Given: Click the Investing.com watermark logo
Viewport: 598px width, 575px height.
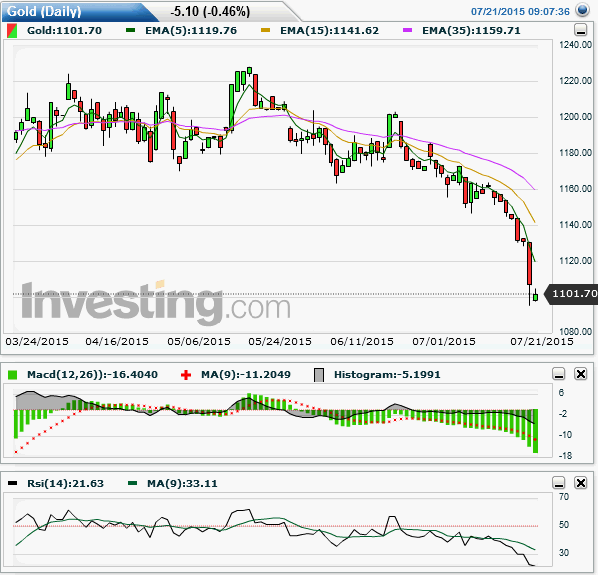Looking at the screenshot, I should tap(156, 303).
